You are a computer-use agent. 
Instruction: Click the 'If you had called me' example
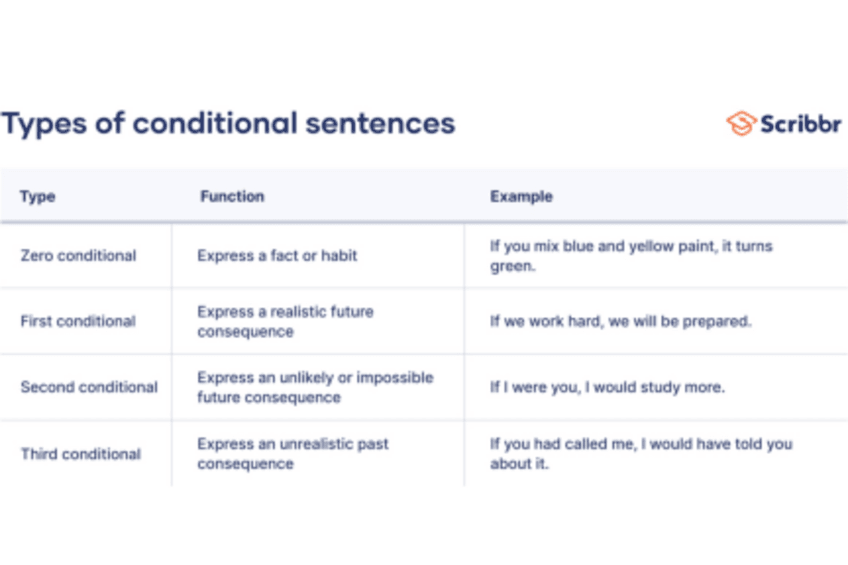click(640, 444)
